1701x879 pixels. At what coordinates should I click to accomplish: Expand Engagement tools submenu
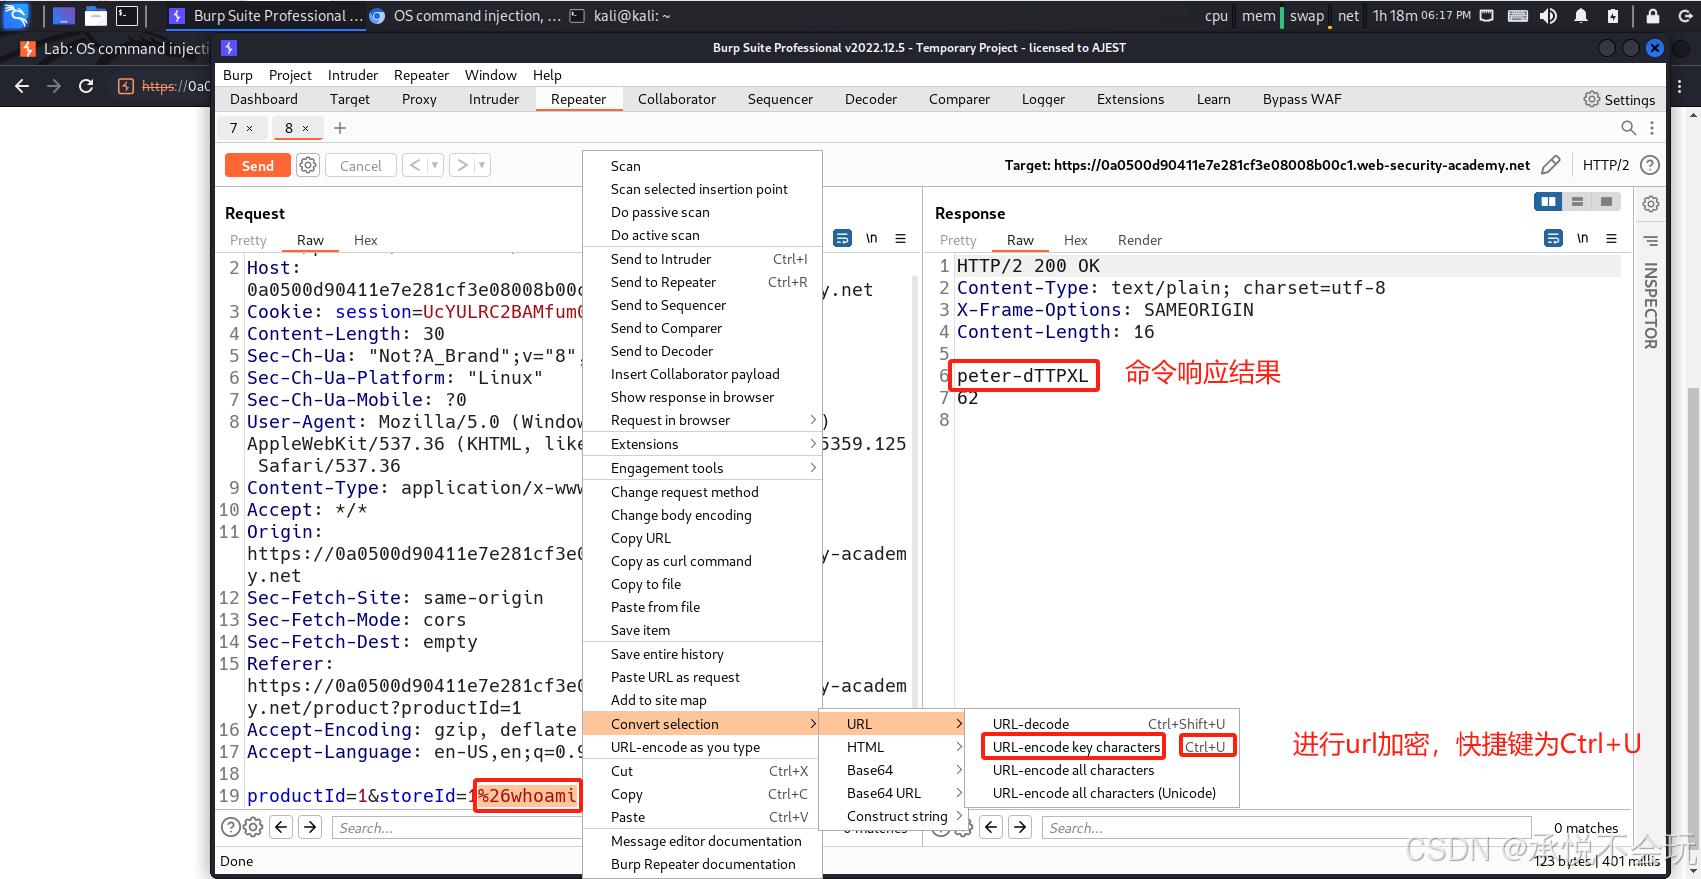coord(702,468)
